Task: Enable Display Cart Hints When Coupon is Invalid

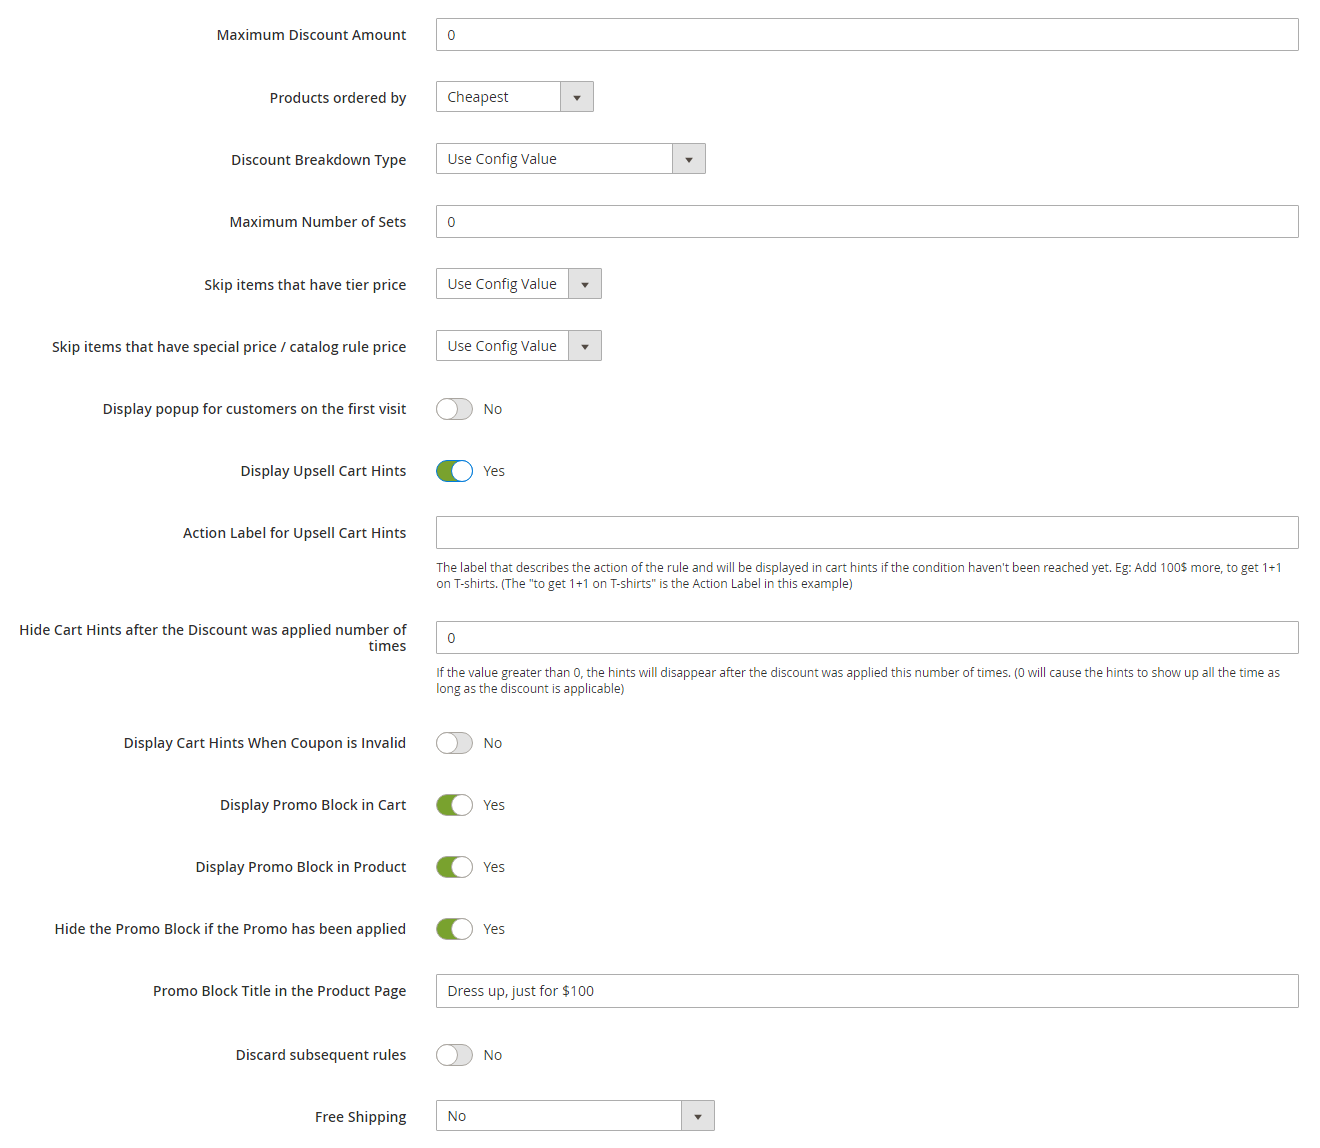Action: 454,743
